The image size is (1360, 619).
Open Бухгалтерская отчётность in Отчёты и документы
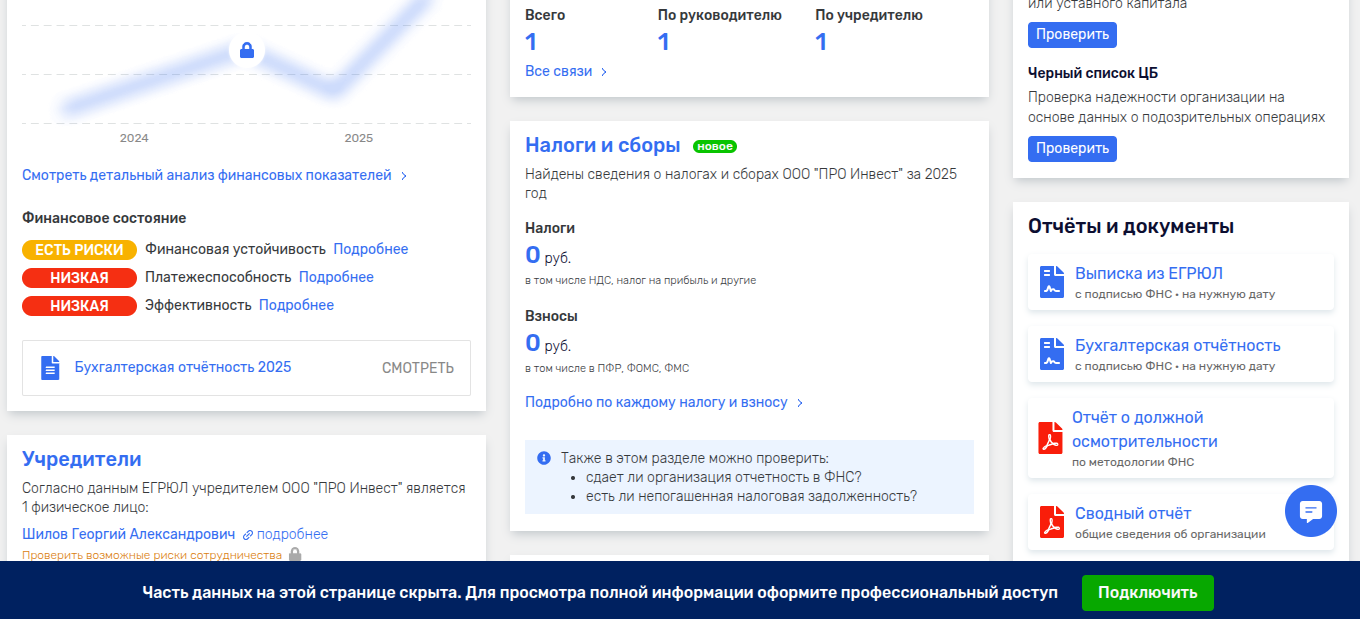pyautogui.click(x=1178, y=345)
